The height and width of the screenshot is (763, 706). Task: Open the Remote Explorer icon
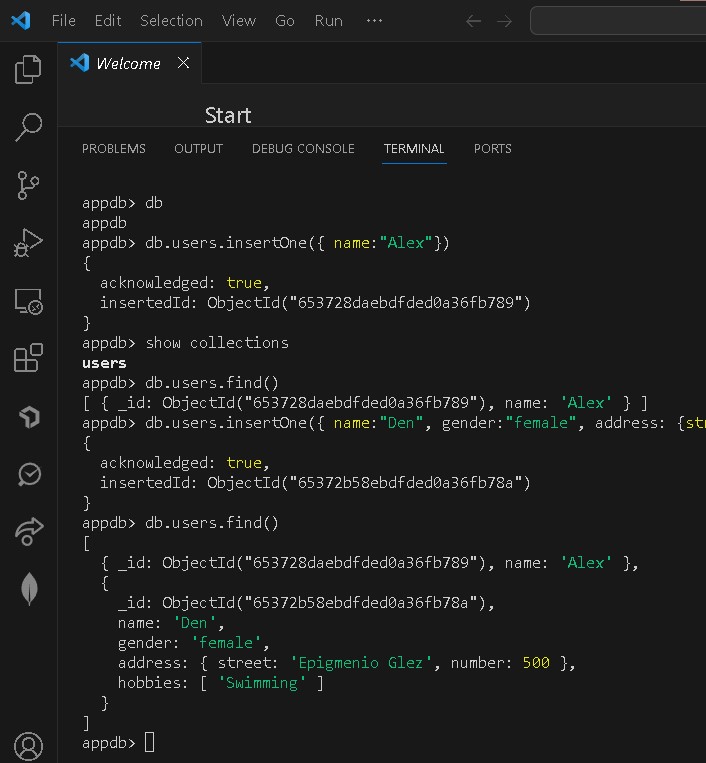click(28, 301)
